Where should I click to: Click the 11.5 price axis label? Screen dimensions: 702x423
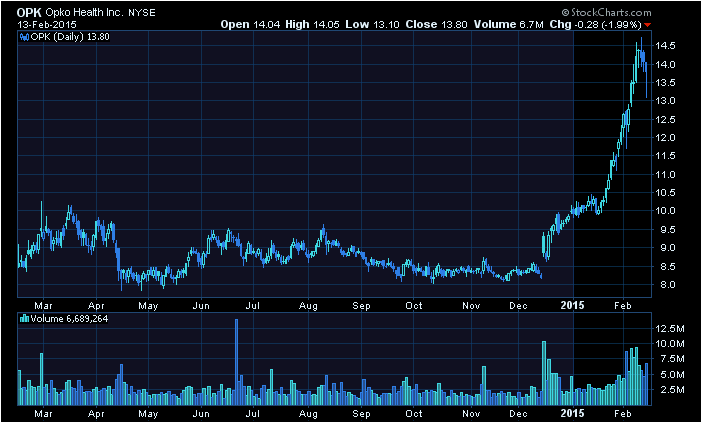point(667,156)
